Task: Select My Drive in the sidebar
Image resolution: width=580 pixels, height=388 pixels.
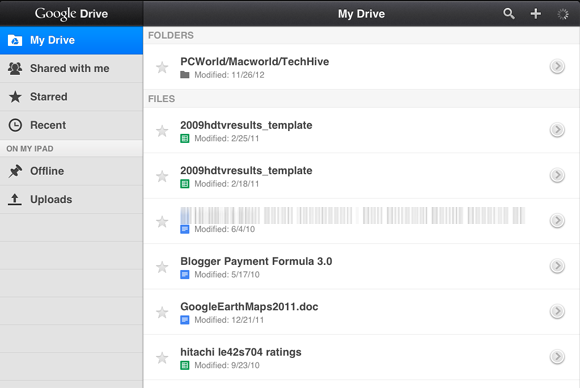Action: point(71,40)
